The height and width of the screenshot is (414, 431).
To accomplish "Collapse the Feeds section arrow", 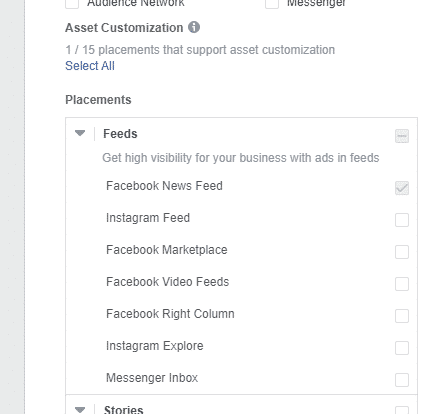I will tap(80, 133).
